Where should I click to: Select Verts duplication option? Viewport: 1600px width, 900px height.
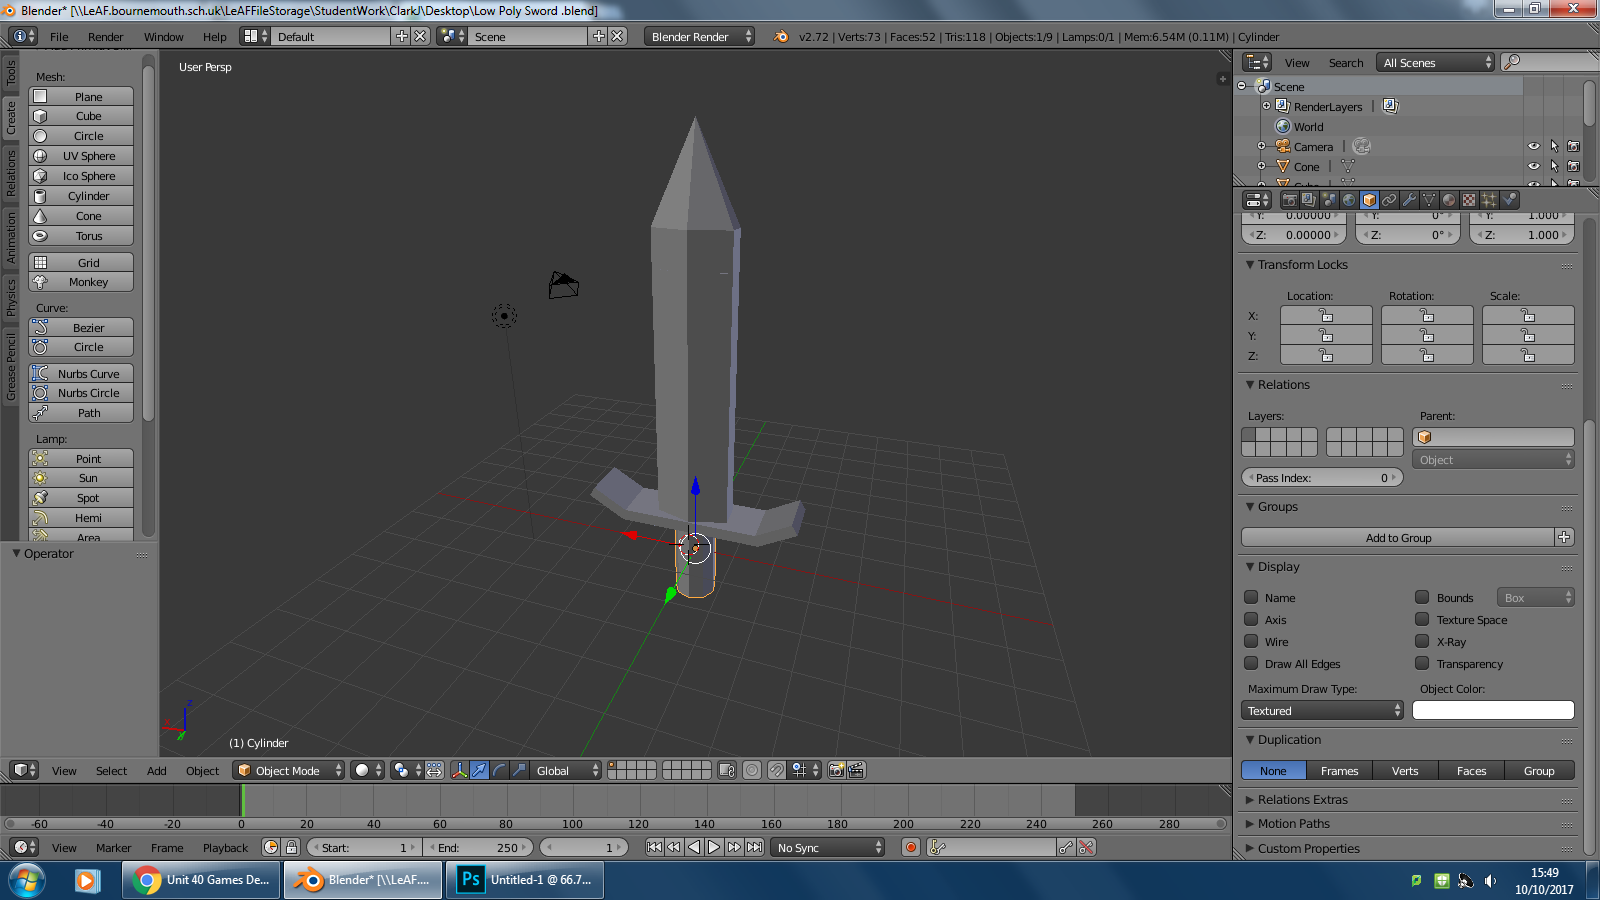(x=1404, y=771)
